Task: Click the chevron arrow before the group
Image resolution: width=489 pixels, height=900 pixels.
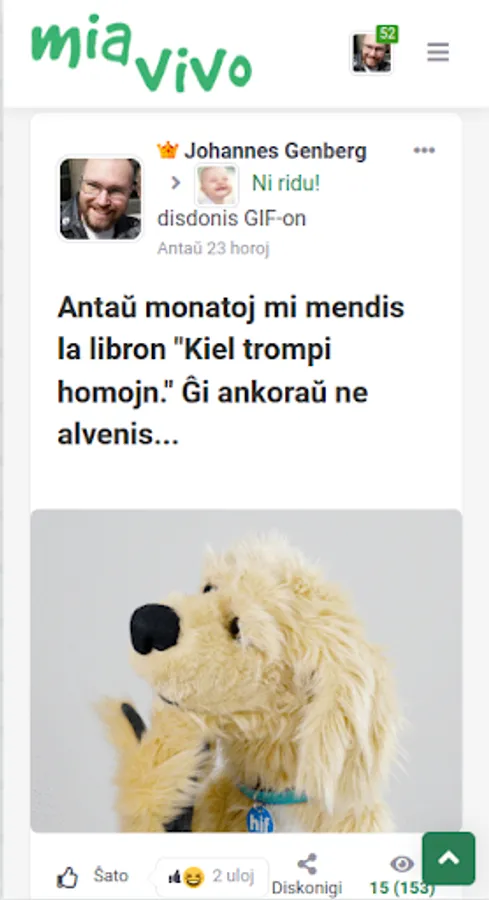Action: click(176, 184)
